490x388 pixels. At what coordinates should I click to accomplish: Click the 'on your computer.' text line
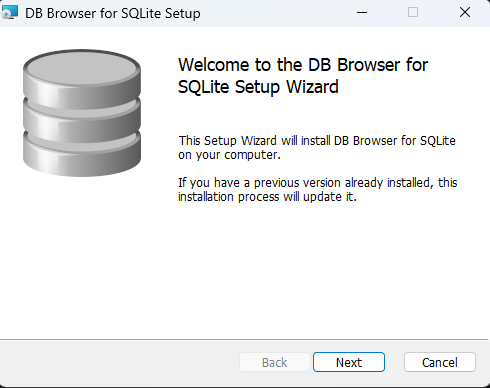coord(229,155)
